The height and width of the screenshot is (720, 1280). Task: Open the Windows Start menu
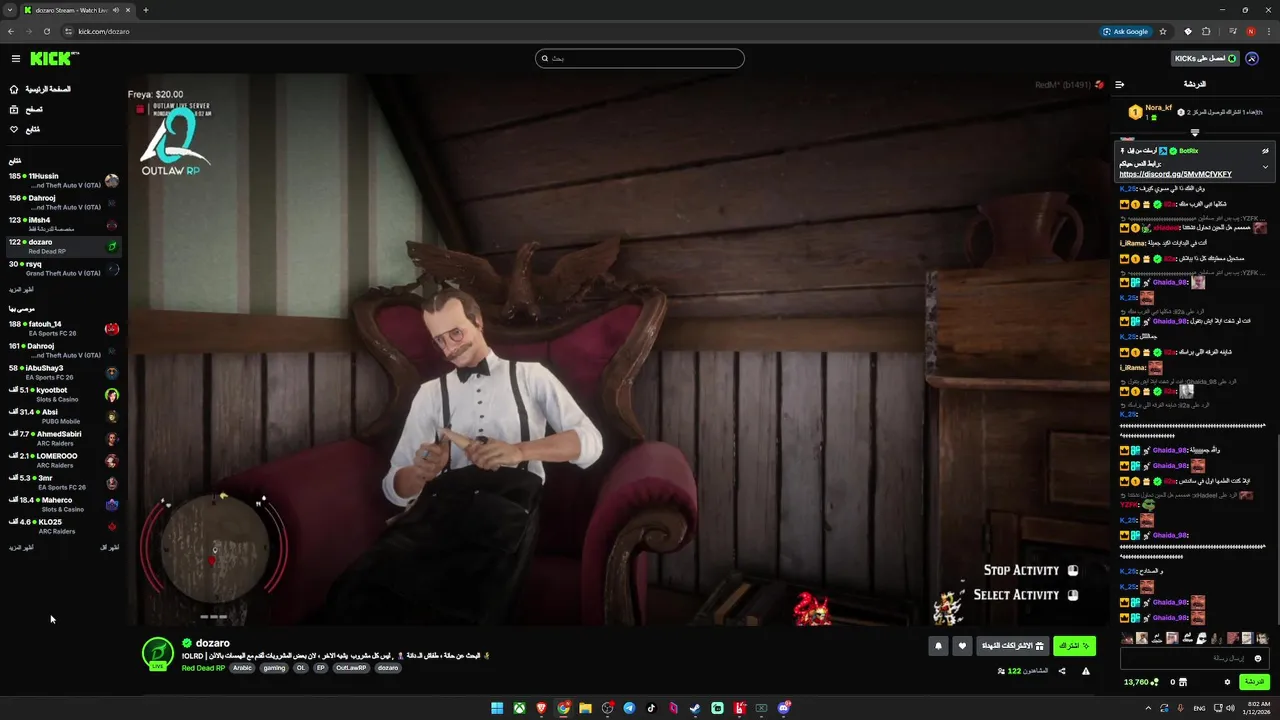point(497,708)
